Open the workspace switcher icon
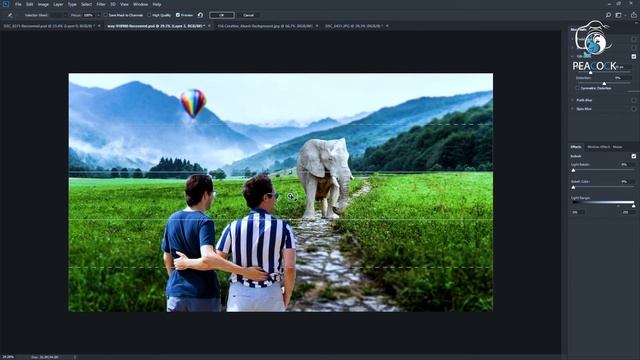The height and width of the screenshot is (360, 640). click(619, 15)
